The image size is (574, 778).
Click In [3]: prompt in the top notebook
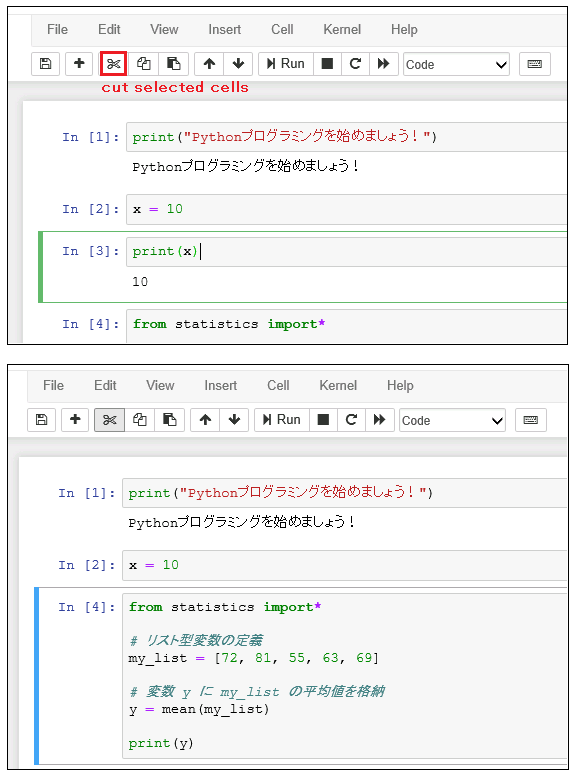[x=90, y=252]
